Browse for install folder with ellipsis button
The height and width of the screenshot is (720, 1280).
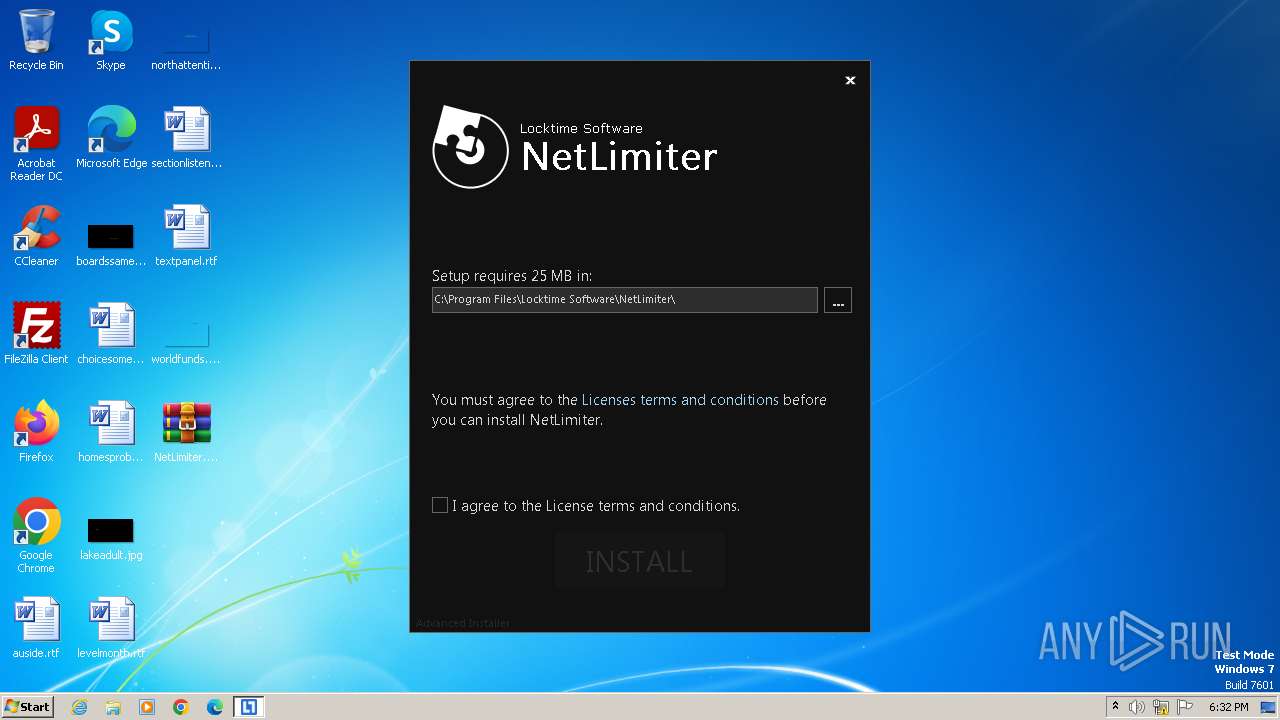[x=838, y=300]
